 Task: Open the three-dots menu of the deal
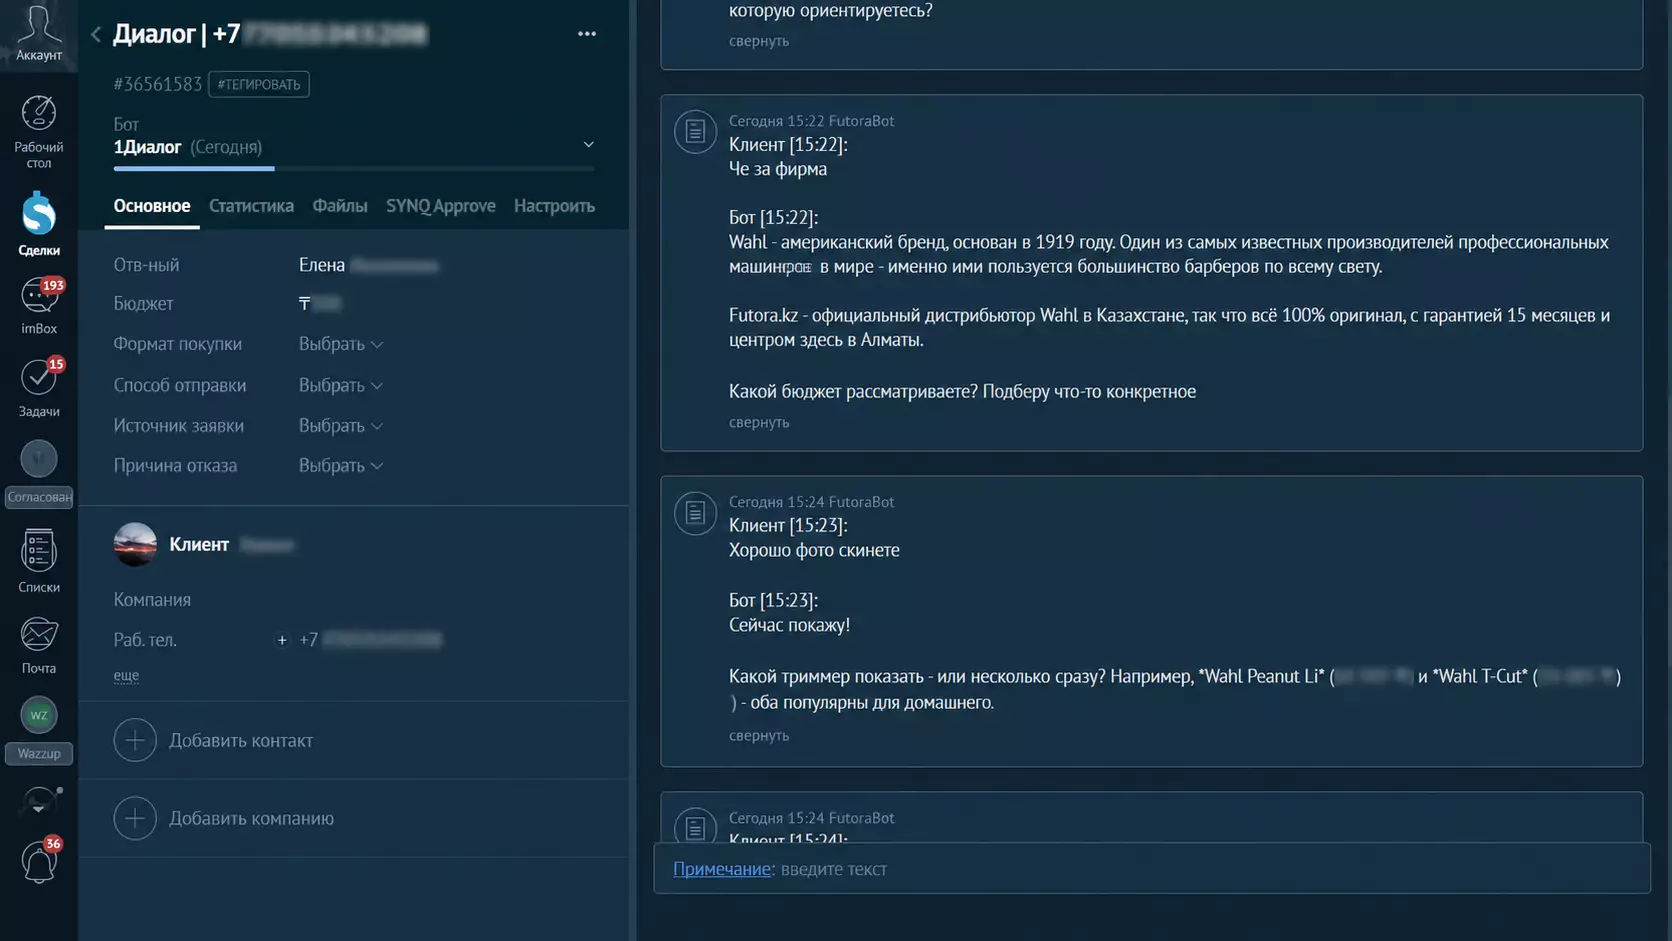coord(587,34)
